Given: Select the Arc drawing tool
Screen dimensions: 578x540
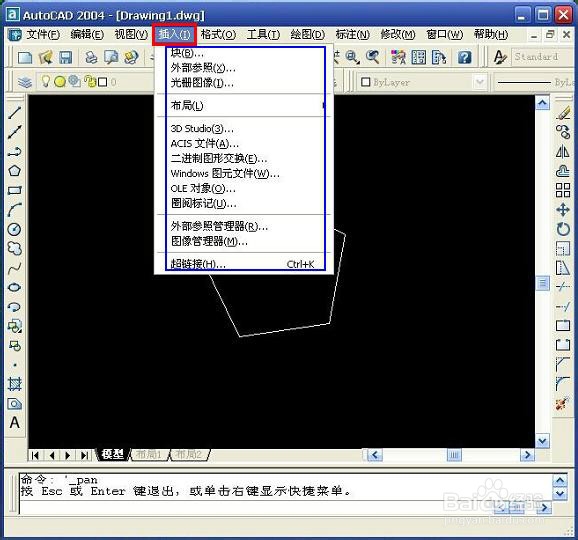Looking at the screenshot, I should tap(14, 210).
